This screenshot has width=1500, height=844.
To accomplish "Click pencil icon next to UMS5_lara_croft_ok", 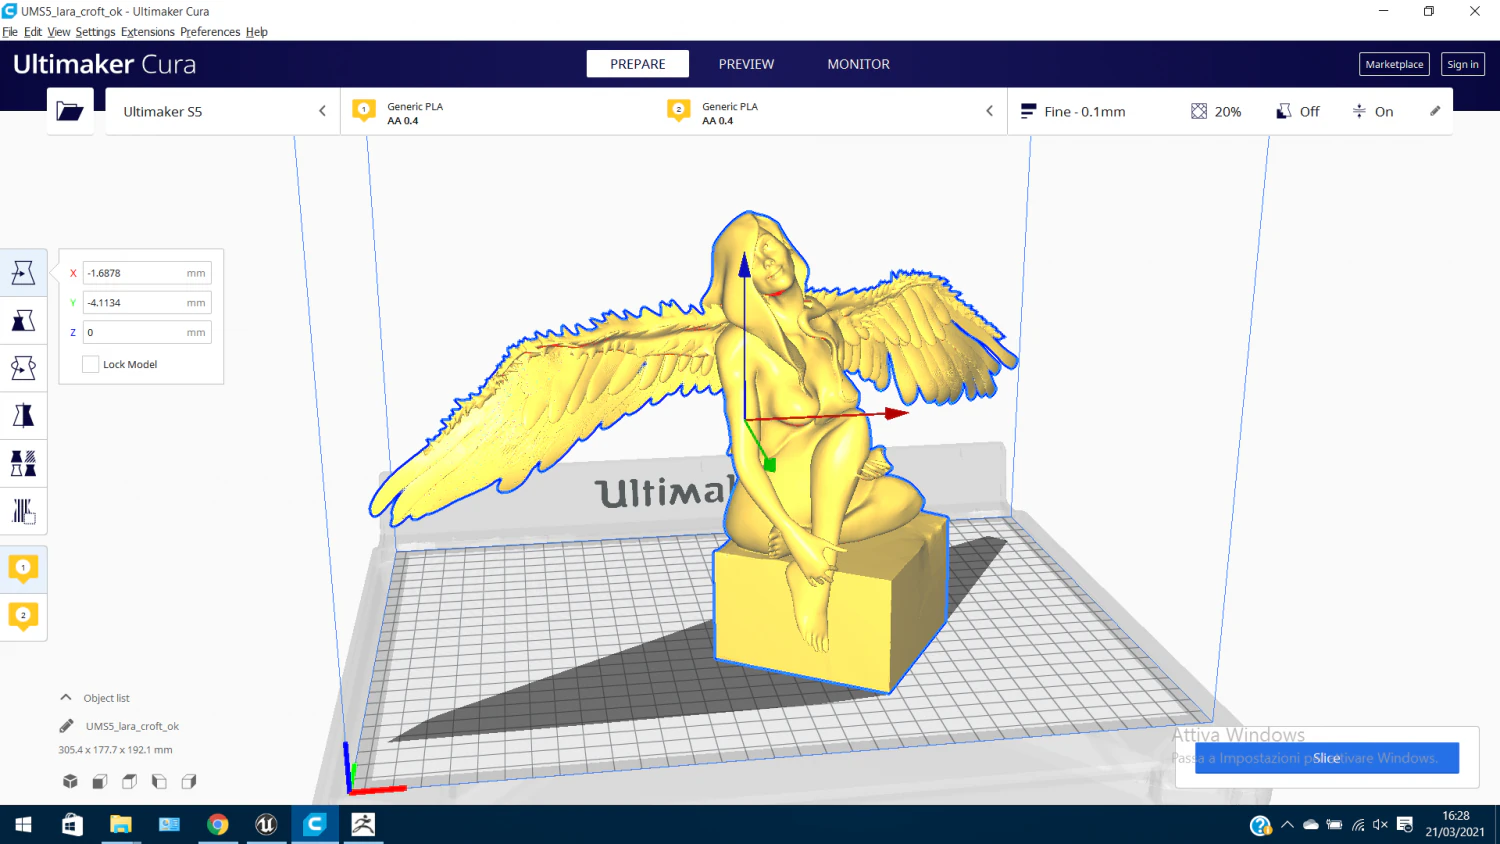I will [66, 726].
